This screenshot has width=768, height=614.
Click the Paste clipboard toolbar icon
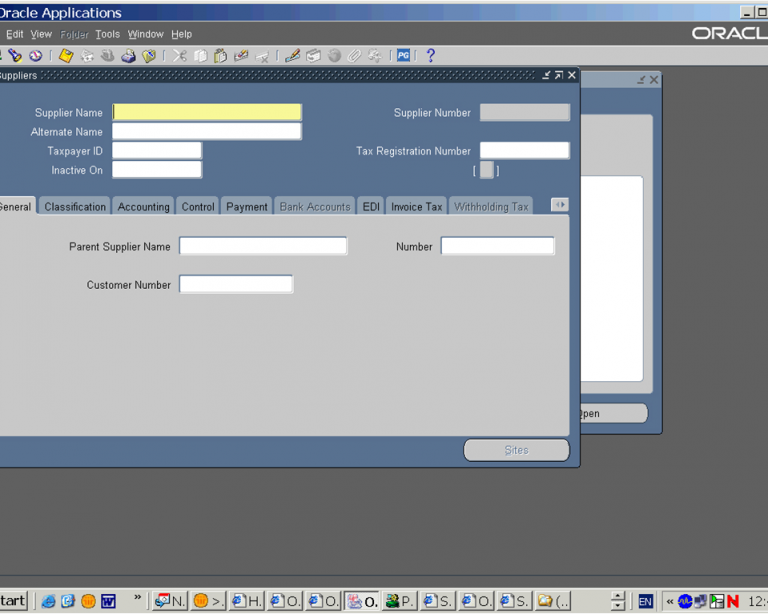point(220,56)
